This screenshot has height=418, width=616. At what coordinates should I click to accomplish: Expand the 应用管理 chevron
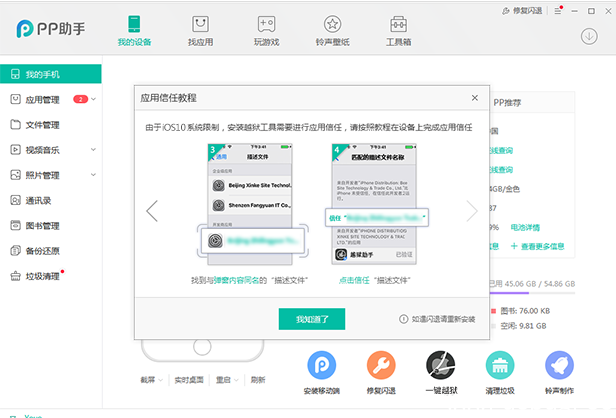tap(94, 99)
